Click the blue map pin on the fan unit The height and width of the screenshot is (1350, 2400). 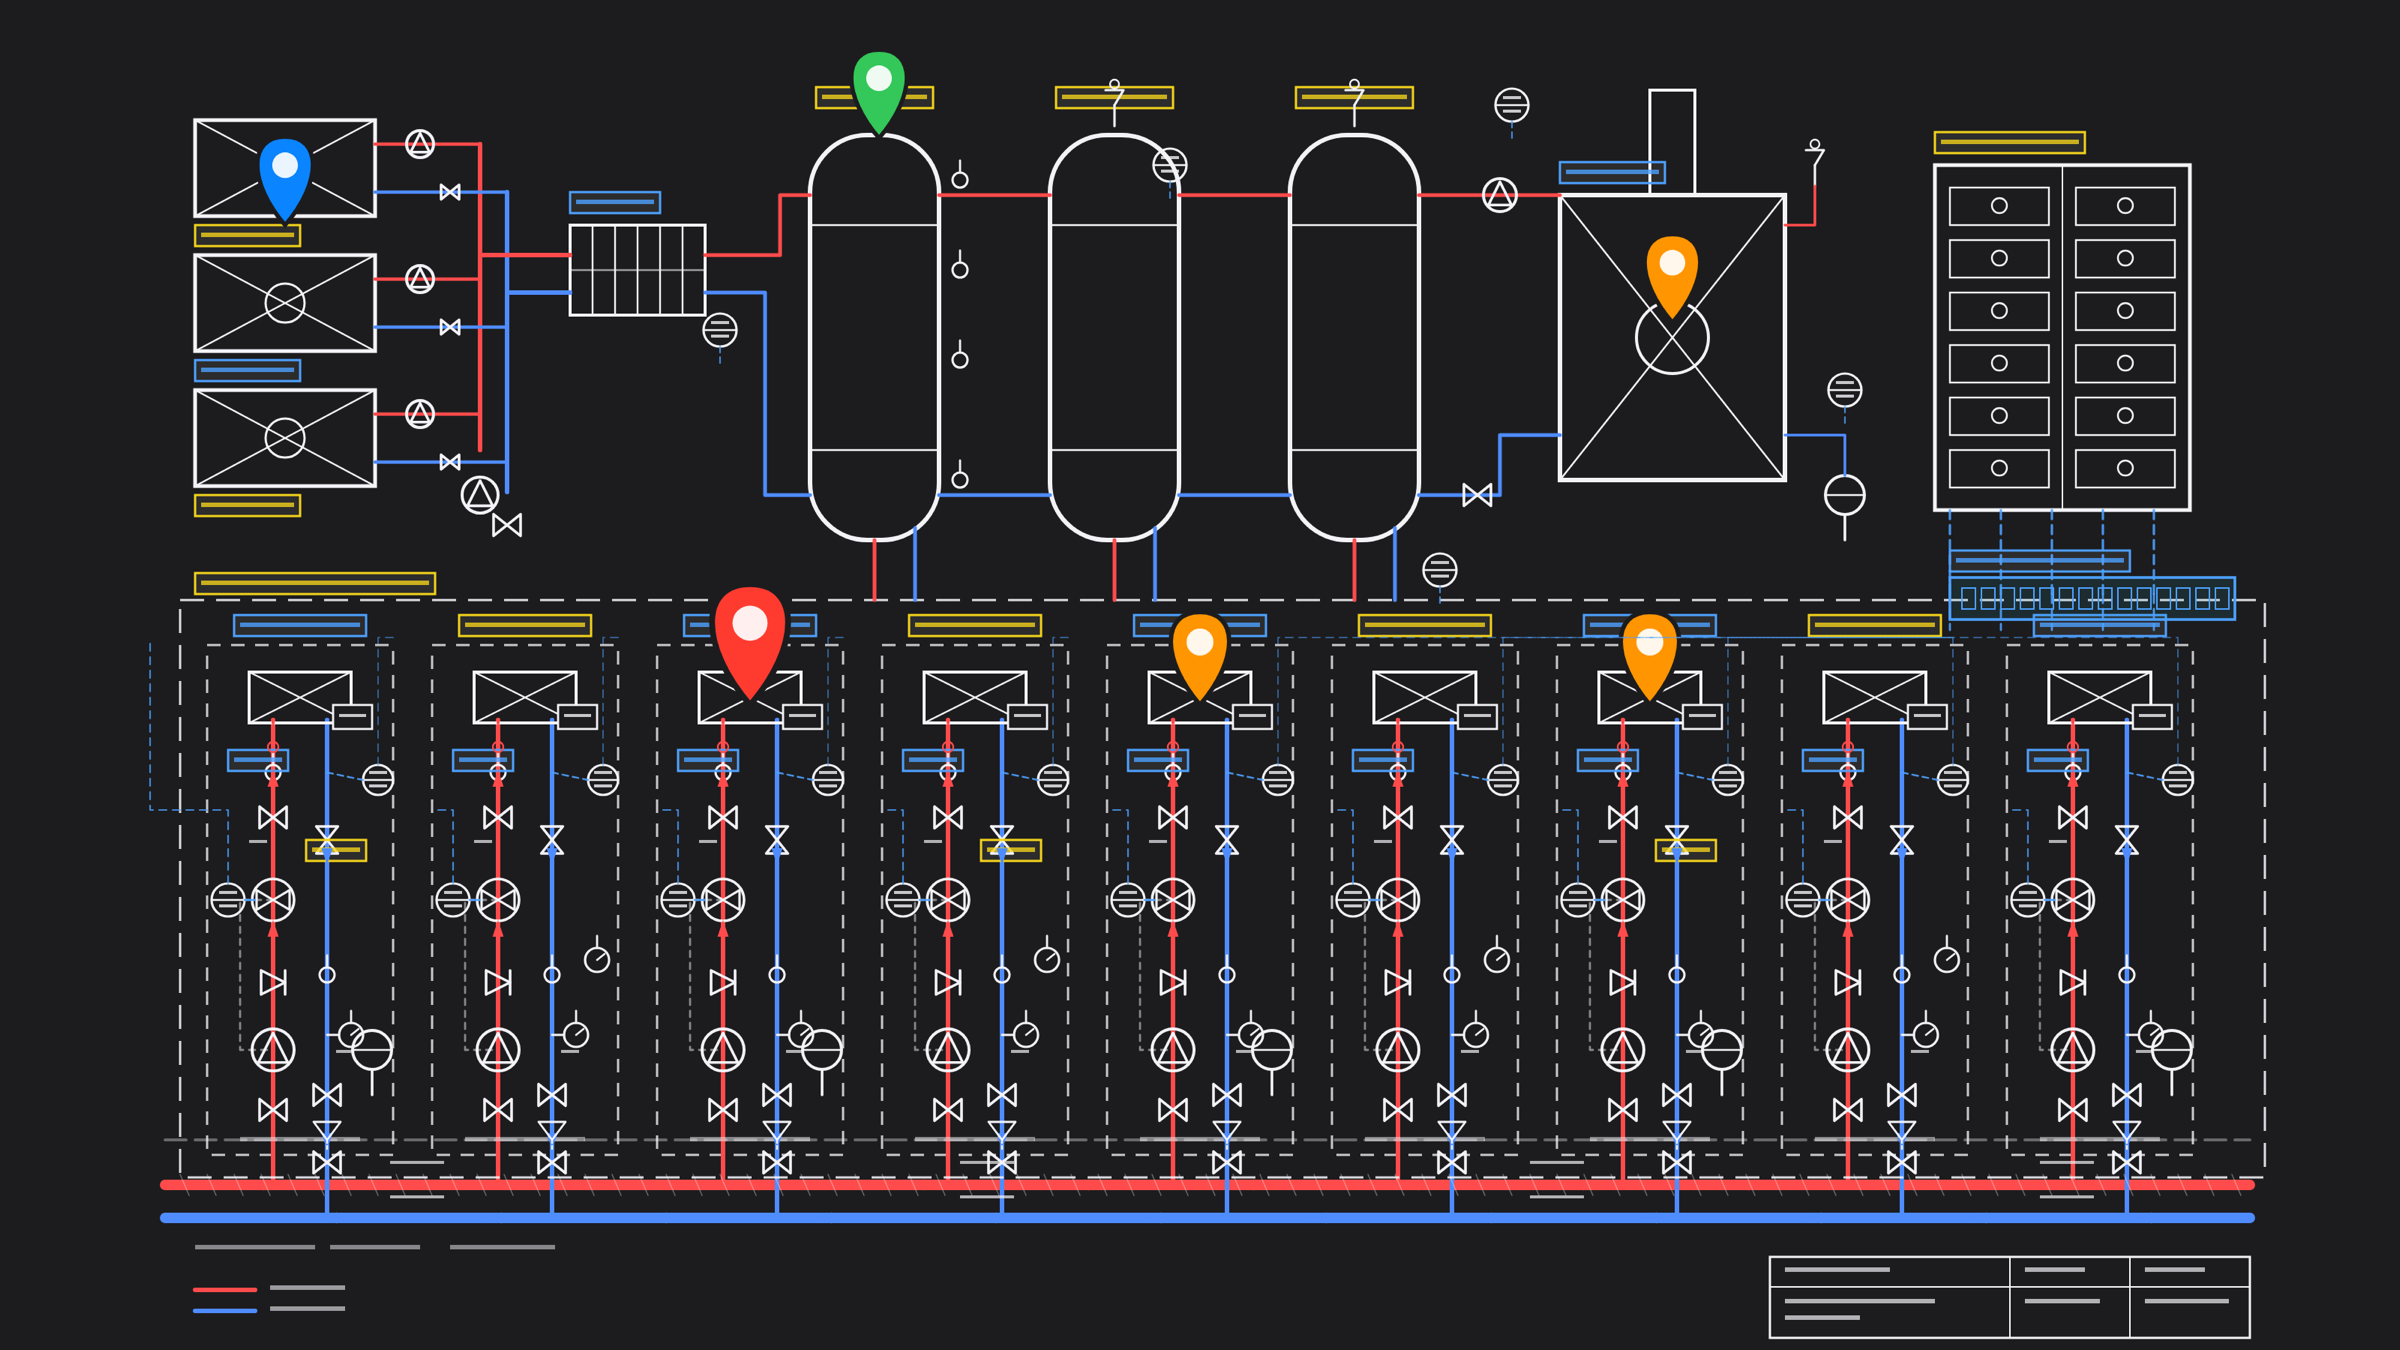click(x=285, y=178)
